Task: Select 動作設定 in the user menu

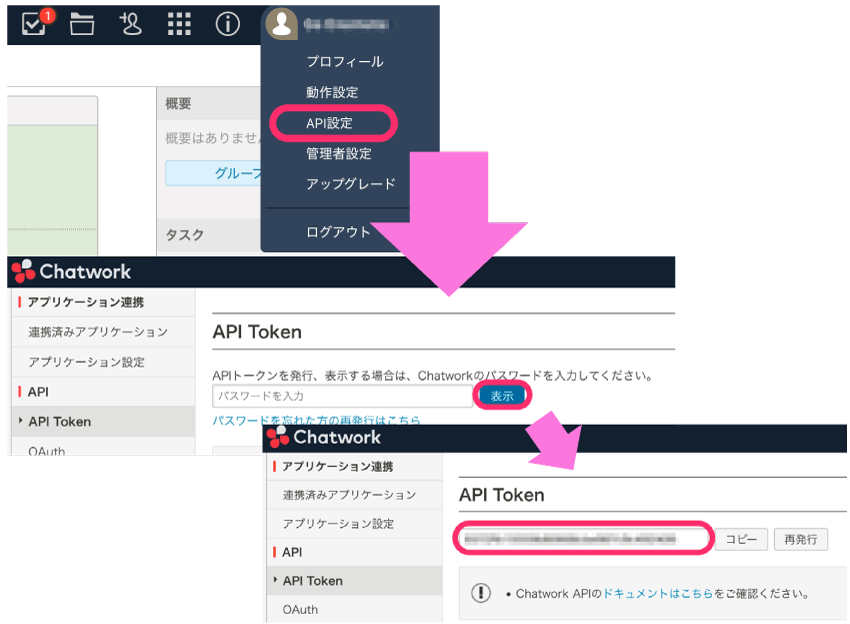Action: (x=332, y=92)
